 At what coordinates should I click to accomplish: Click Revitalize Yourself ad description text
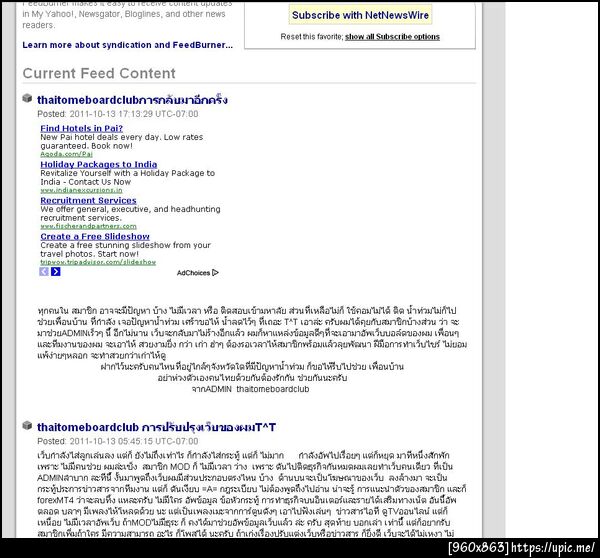[127, 177]
